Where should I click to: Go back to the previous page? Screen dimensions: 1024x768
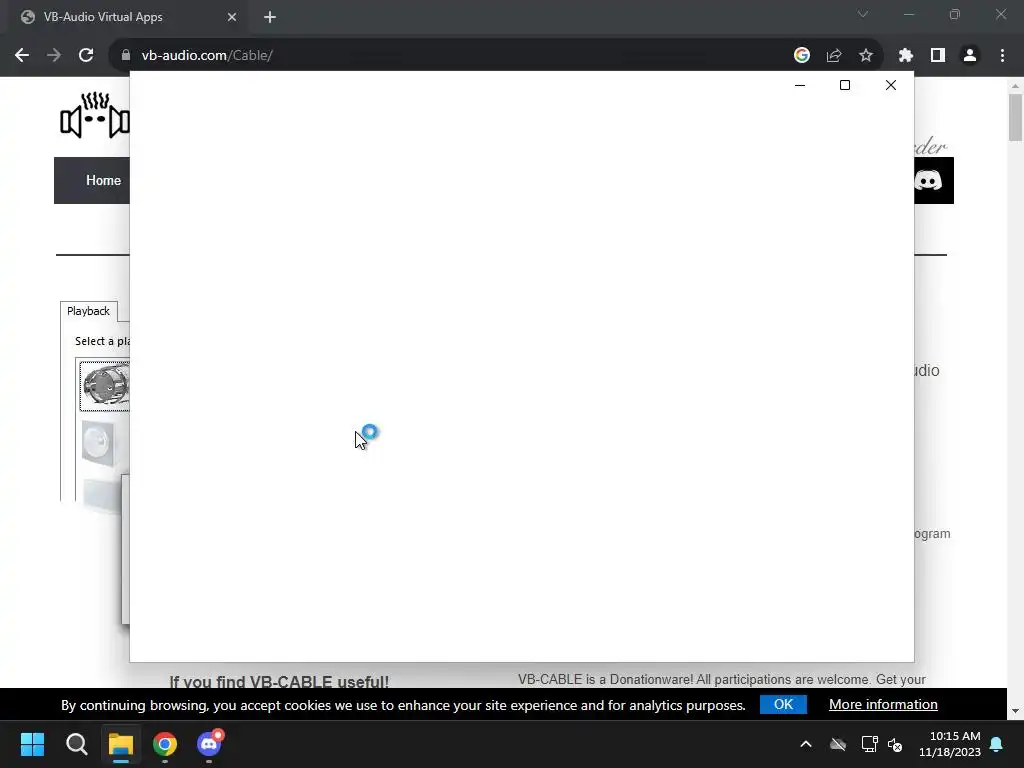[x=22, y=56]
